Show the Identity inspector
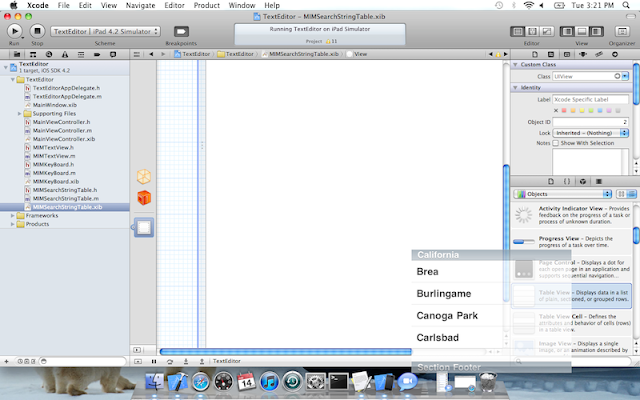The width and height of the screenshot is (640, 400). (x=567, y=54)
